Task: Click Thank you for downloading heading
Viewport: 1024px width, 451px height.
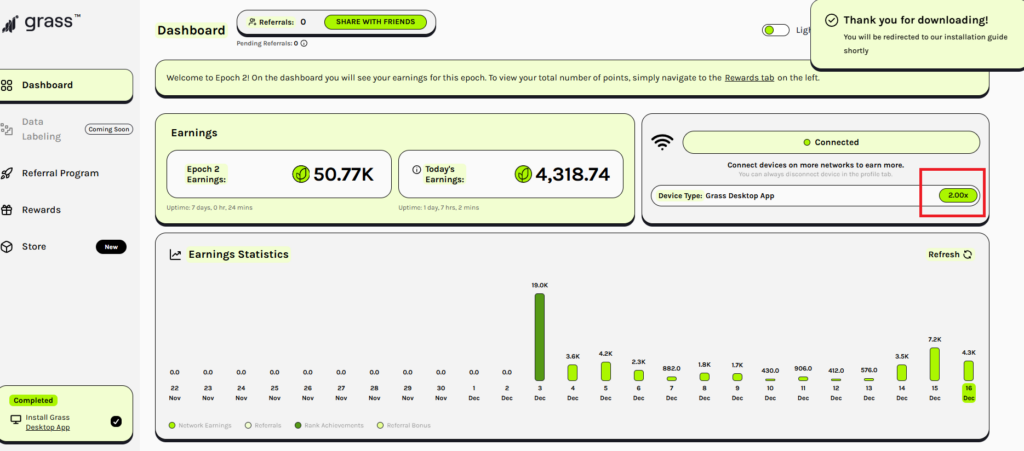Action: pyautogui.click(x=916, y=20)
